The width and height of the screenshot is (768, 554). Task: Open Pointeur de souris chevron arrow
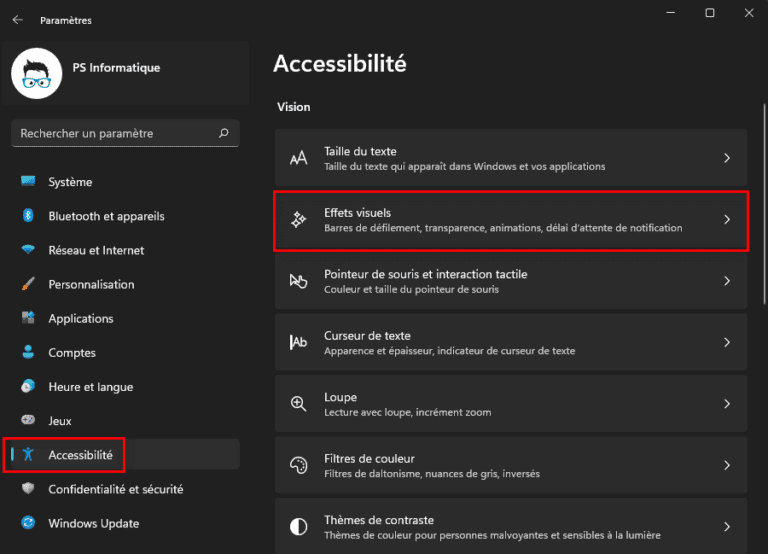coord(727,281)
